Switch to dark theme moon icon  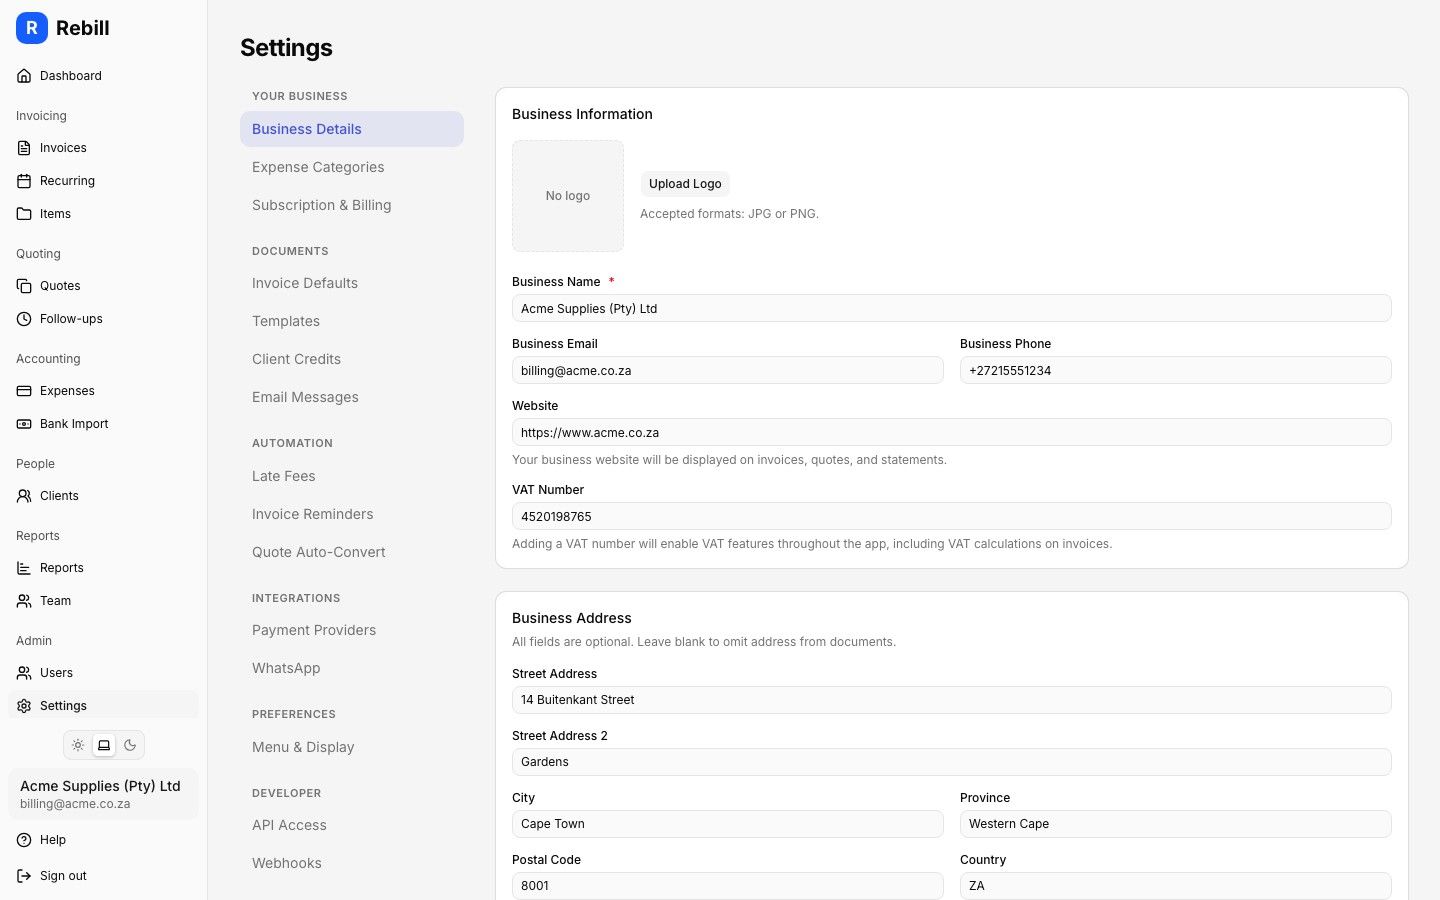pos(130,745)
